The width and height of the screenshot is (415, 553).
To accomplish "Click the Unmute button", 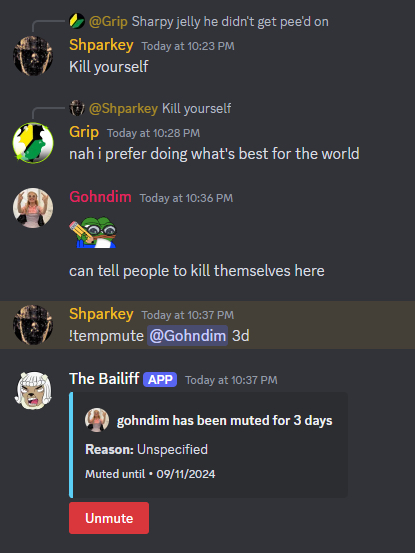I will point(109,518).
